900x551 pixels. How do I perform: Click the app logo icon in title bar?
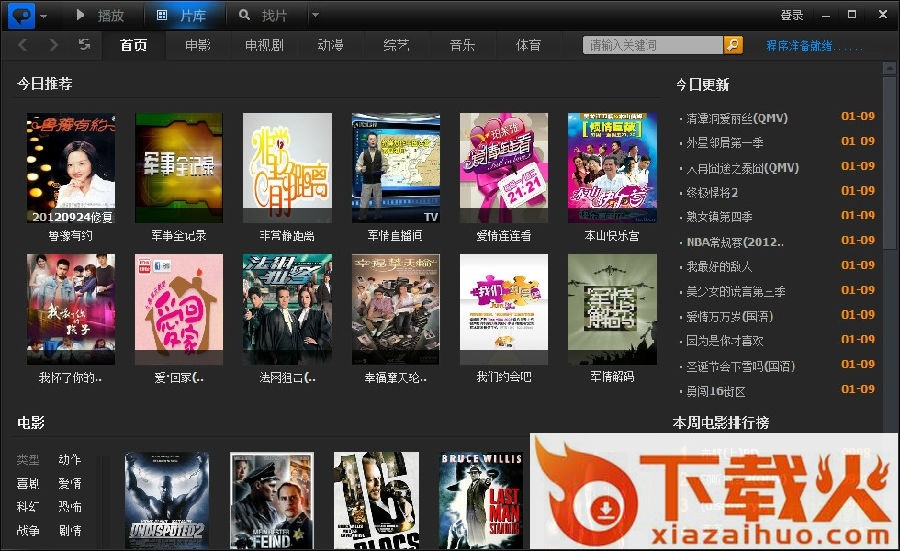click(22, 15)
